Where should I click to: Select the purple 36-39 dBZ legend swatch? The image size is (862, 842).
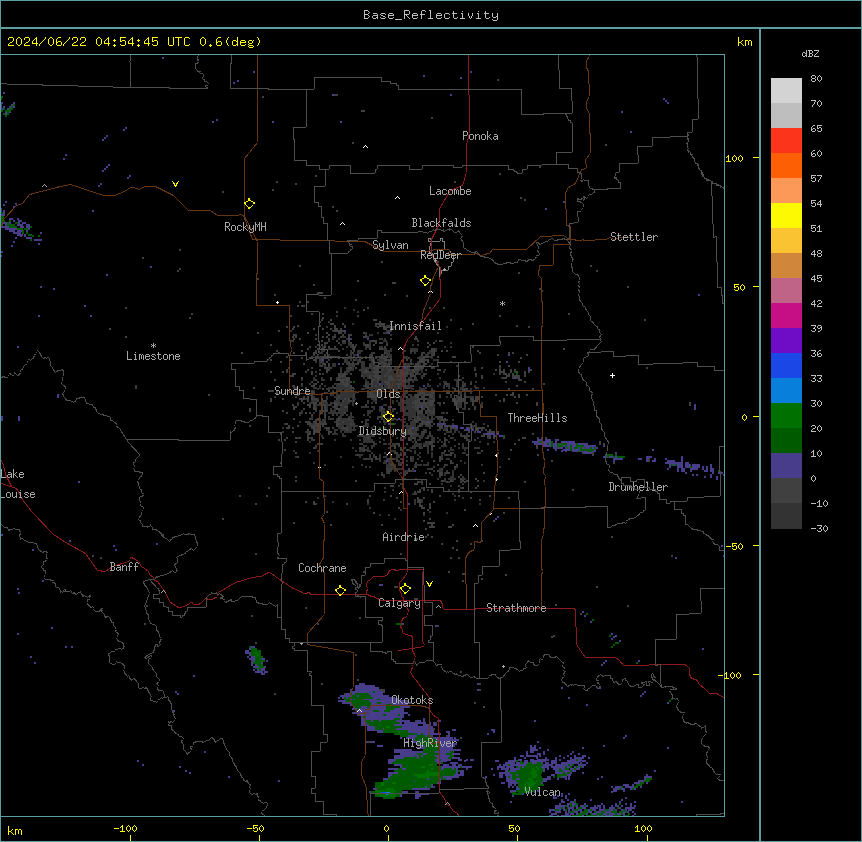click(x=786, y=340)
